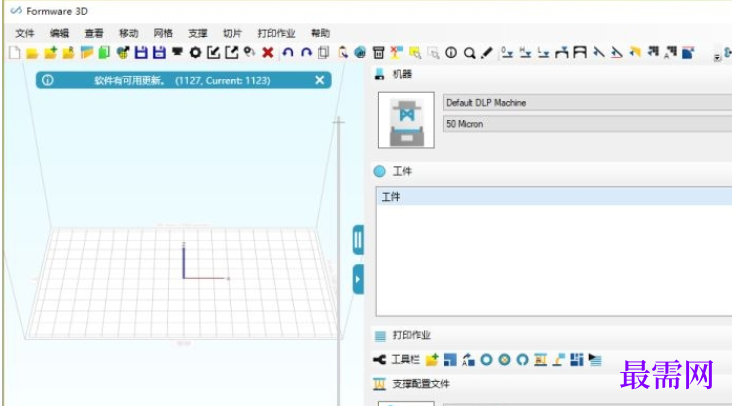Open the Default DLP Machine dropdown
The height and width of the screenshot is (406, 732).
coord(587,103)
